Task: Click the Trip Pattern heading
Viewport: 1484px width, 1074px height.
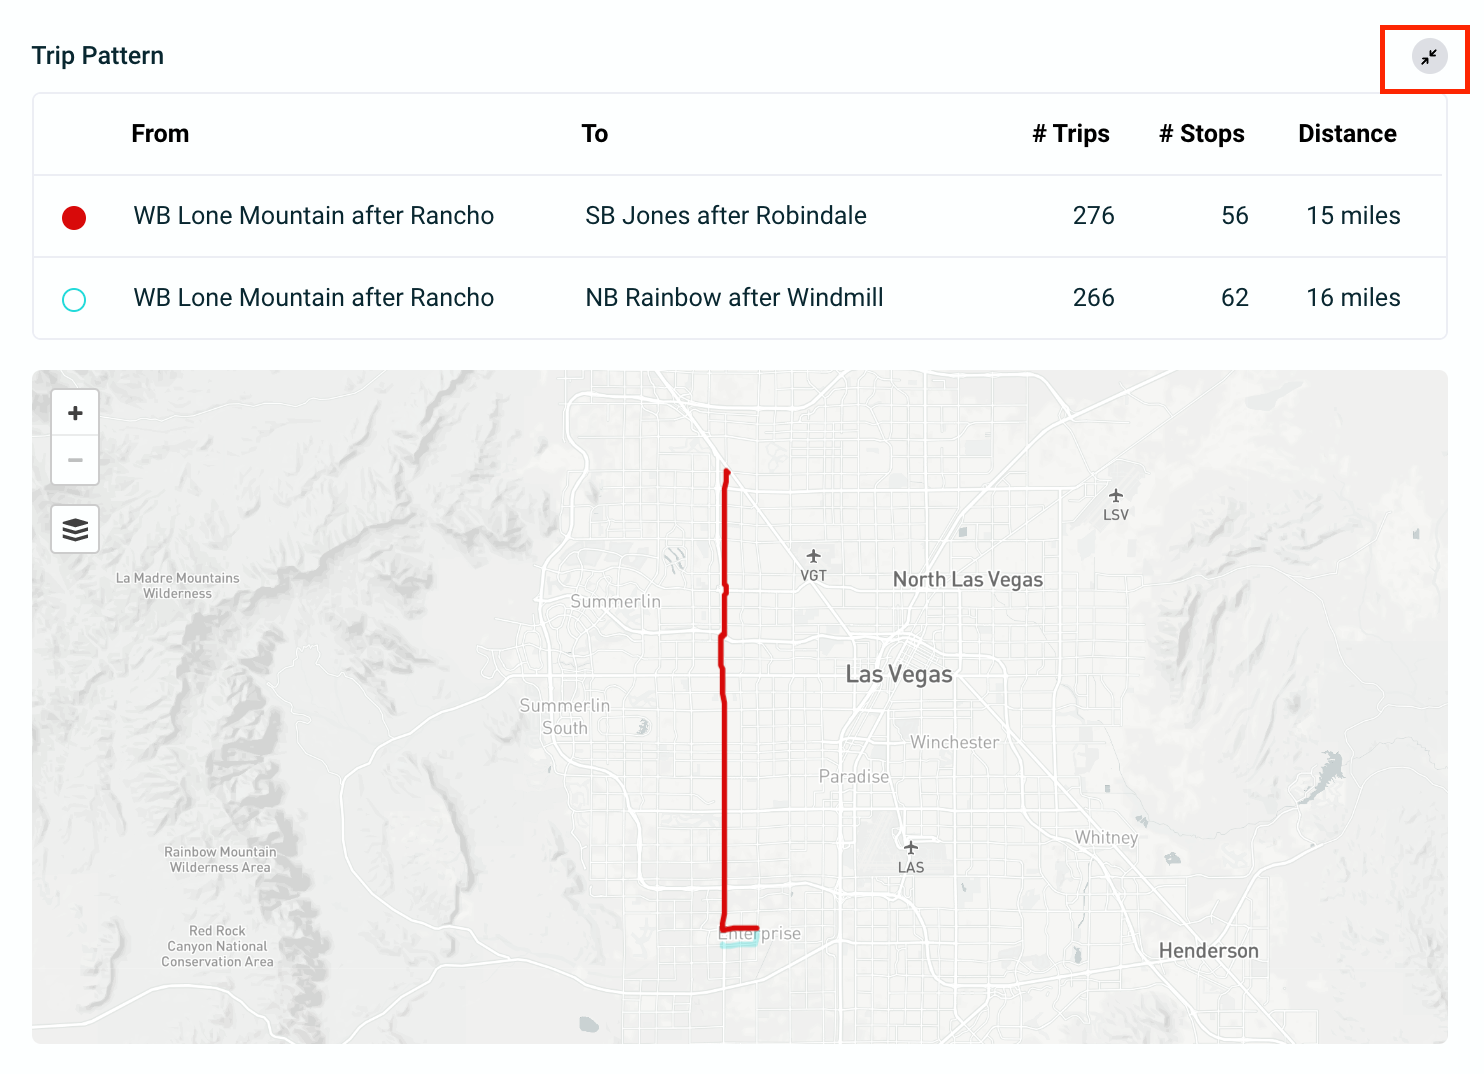Action: pos(98,56)
